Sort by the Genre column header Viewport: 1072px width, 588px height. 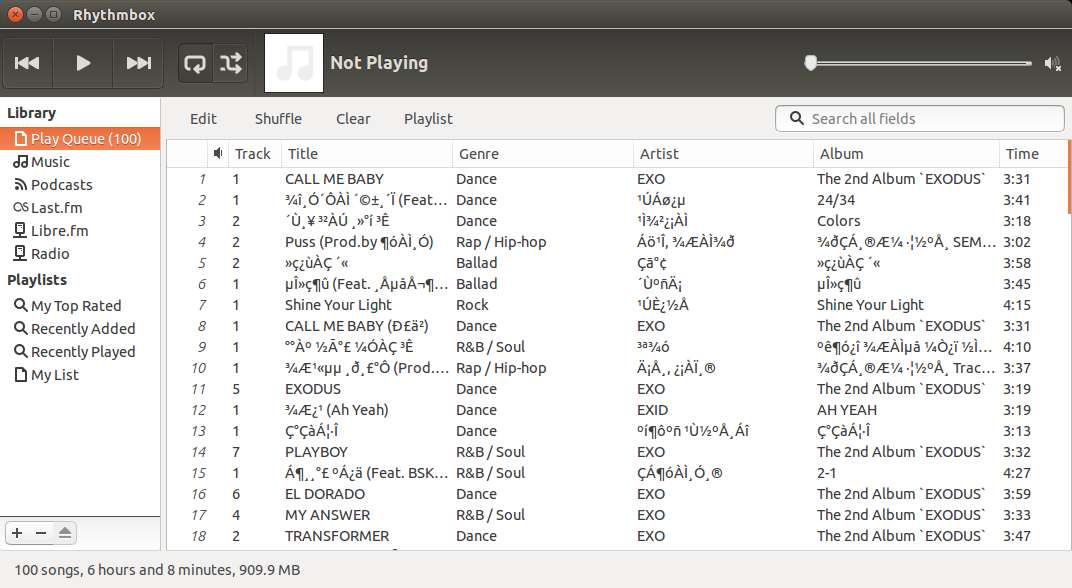pos(543,154)
